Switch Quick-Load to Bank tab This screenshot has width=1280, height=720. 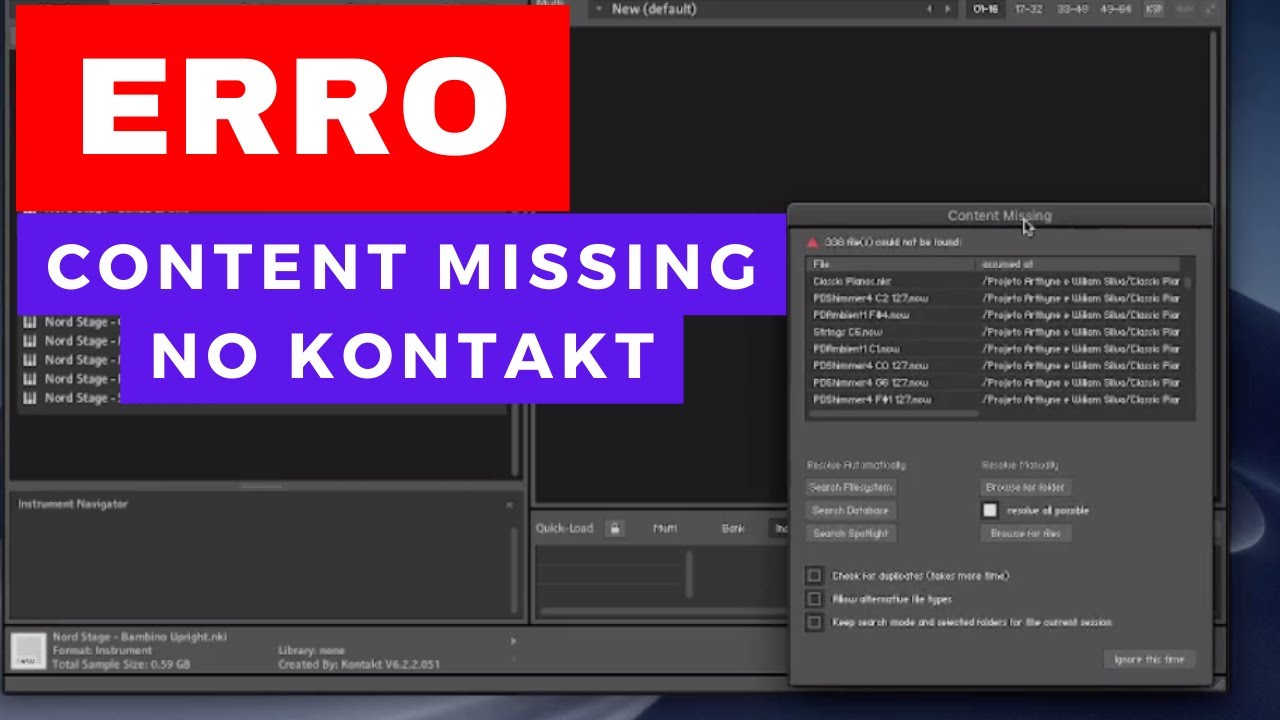733,528
